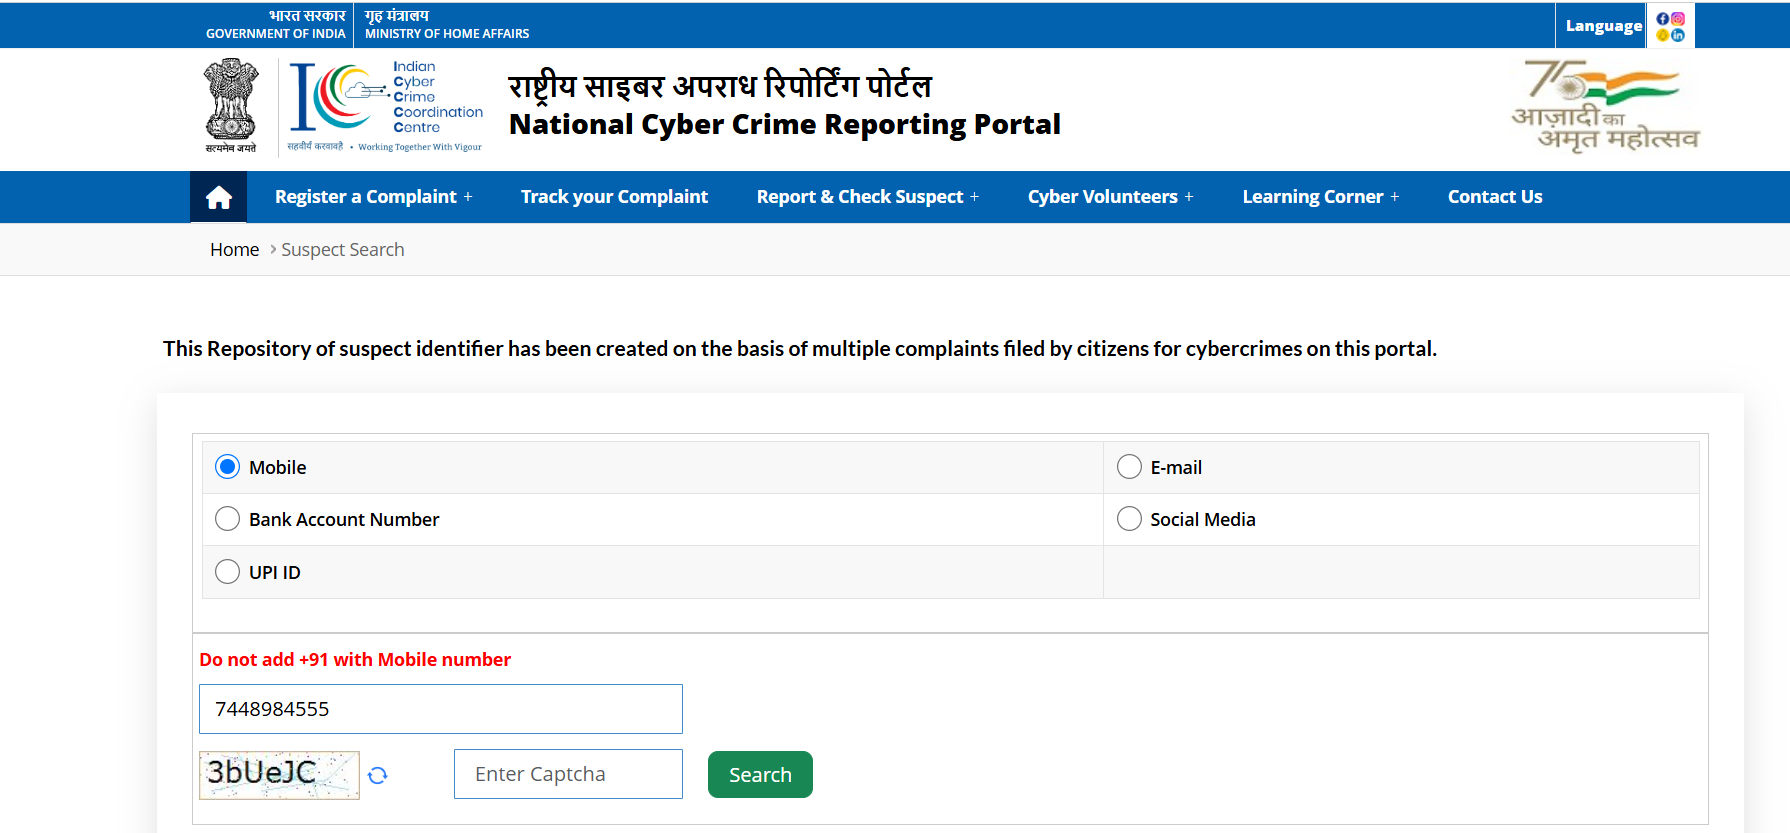Choose the E-mail radio button

tap(1129, 467)
